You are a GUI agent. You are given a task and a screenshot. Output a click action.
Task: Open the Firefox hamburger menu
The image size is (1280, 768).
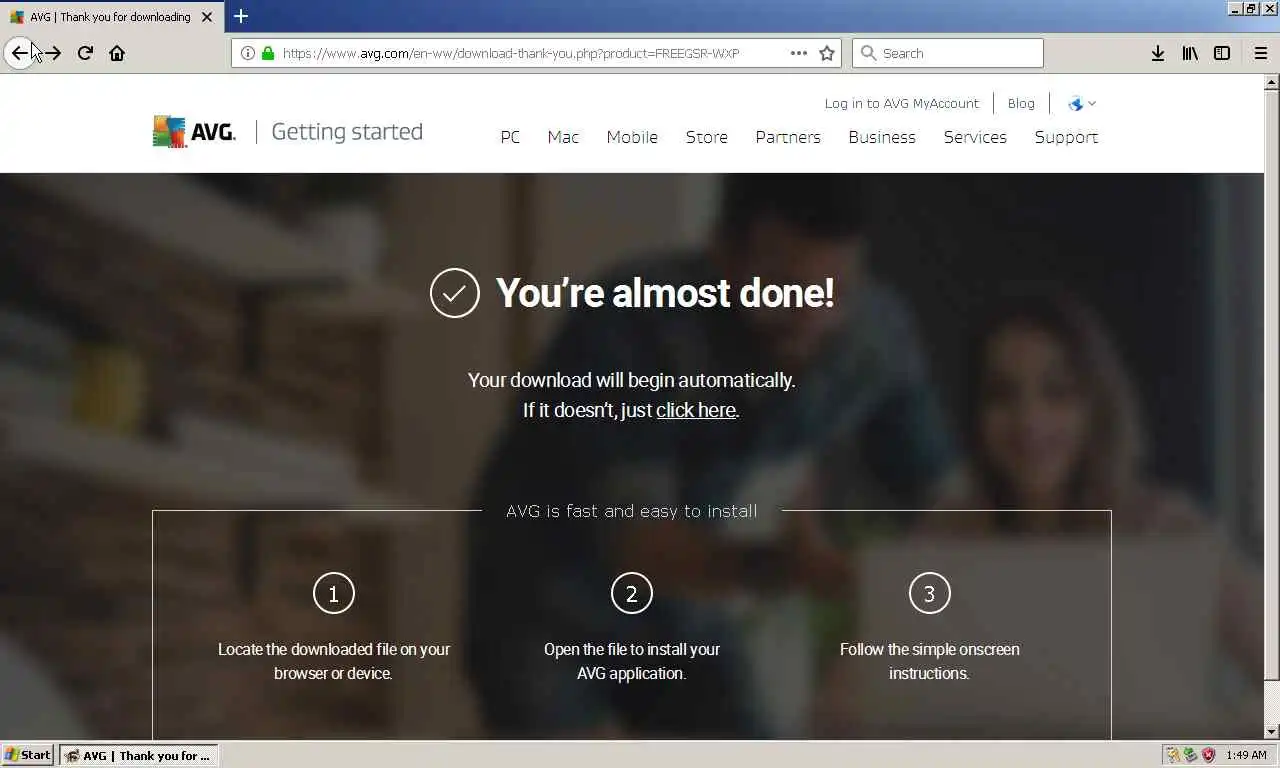[x=1261, y=53]
